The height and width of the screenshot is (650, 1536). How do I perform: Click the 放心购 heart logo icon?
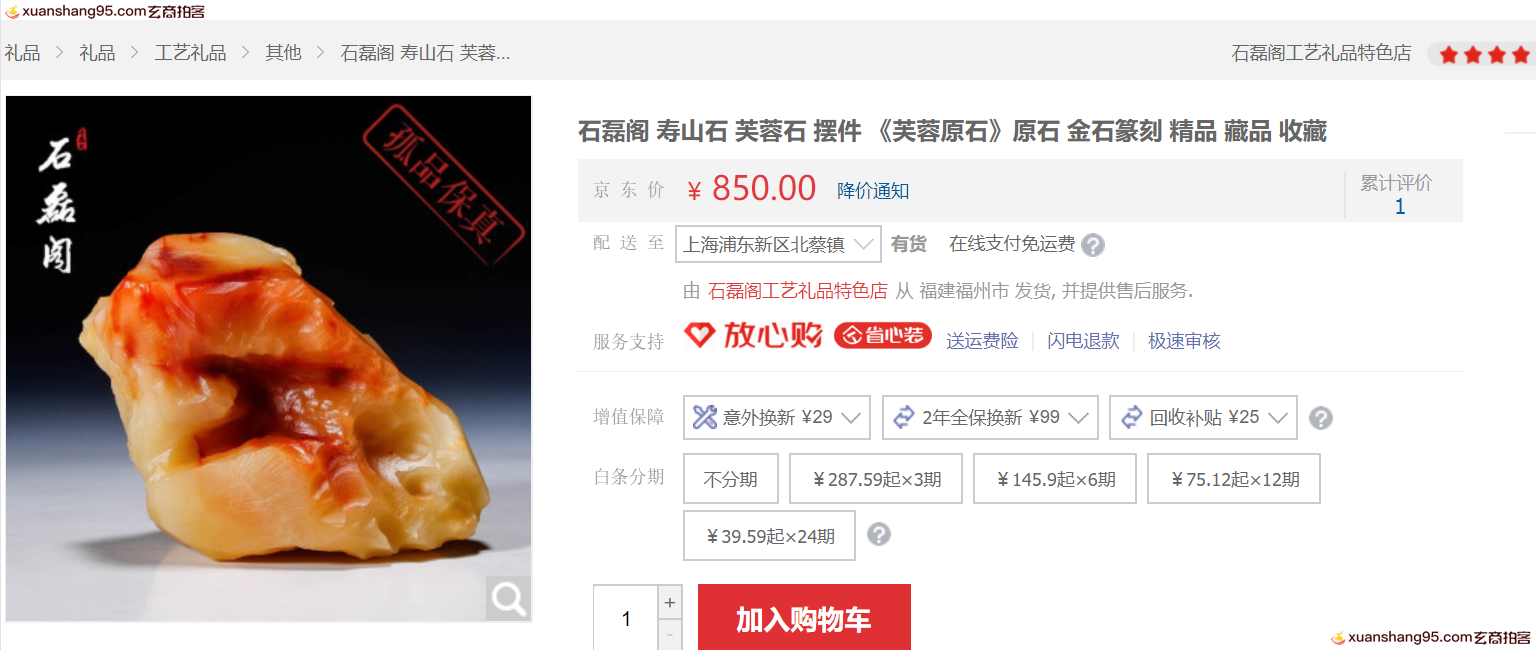[700, 335]
